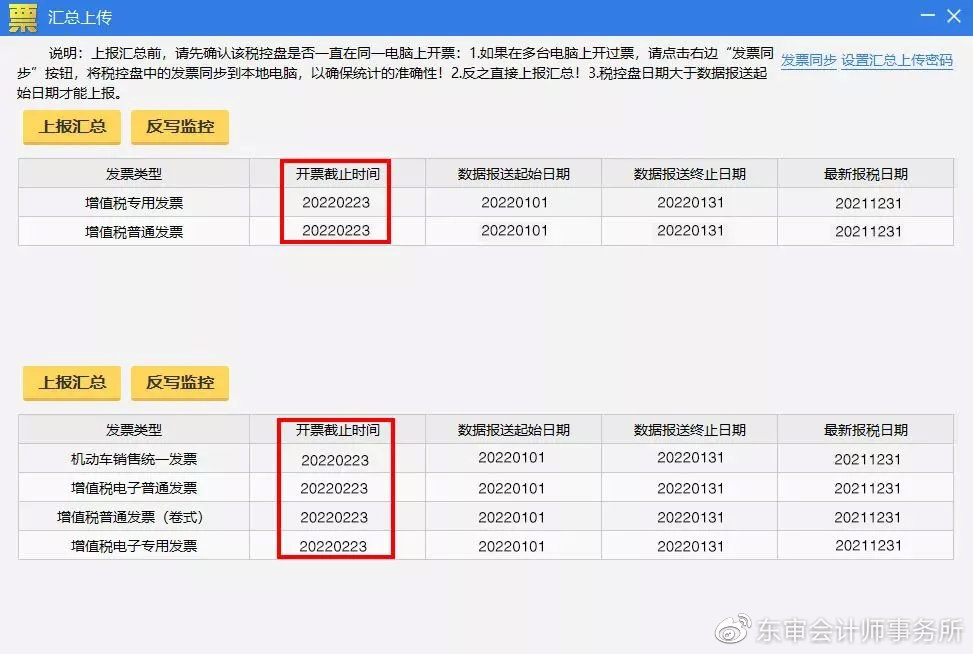Viewport: 973px width, 654px height.
Task: Click 20220223 cutoff in 增值税电子普通发票 row
Action: click(x=334, y=489)
